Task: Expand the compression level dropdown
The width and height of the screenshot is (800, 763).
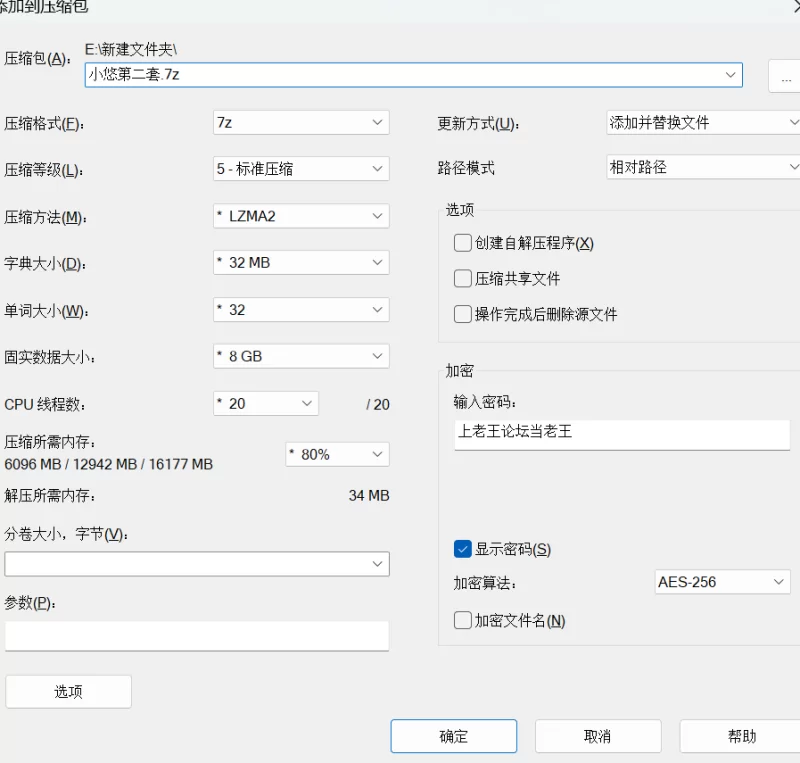Action: [301, 169]
